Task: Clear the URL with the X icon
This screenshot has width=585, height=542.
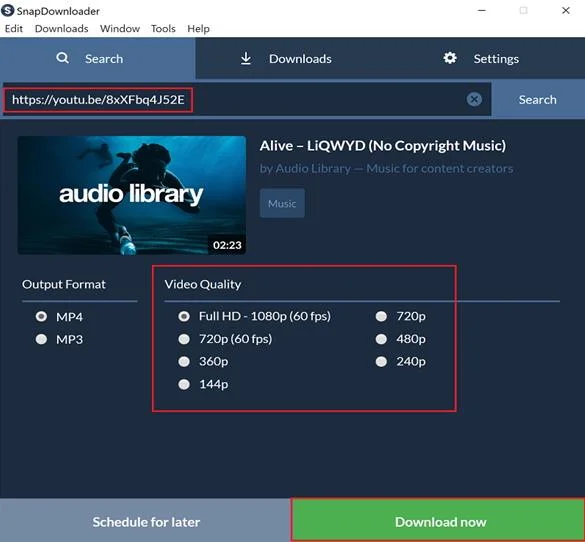Action: (474, 99)
